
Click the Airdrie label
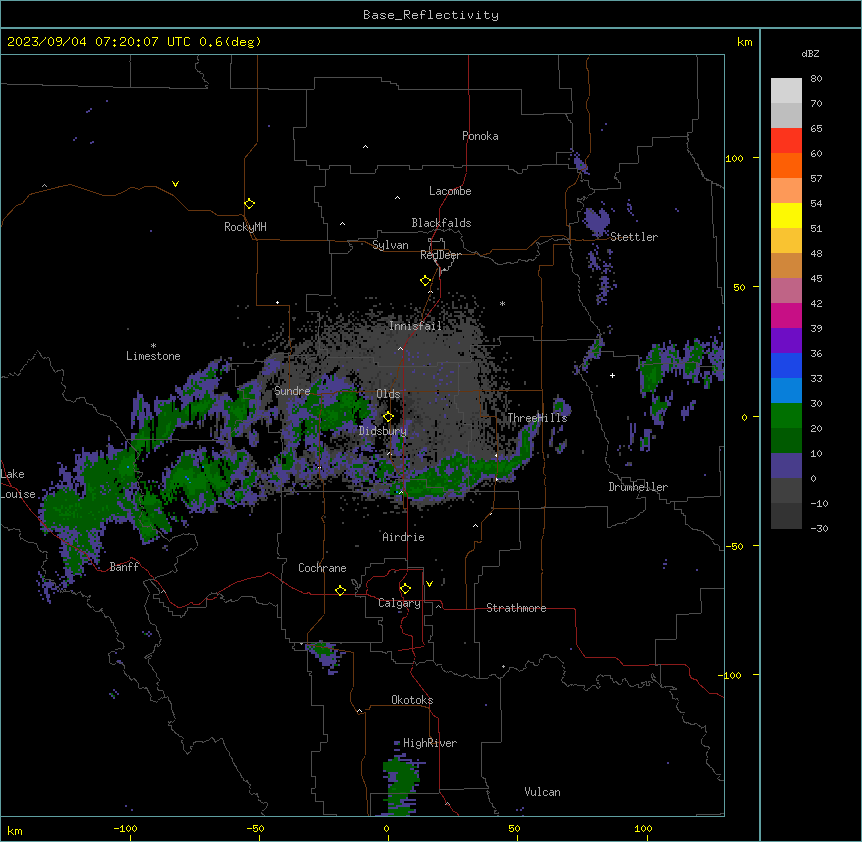tap(404, 537)
